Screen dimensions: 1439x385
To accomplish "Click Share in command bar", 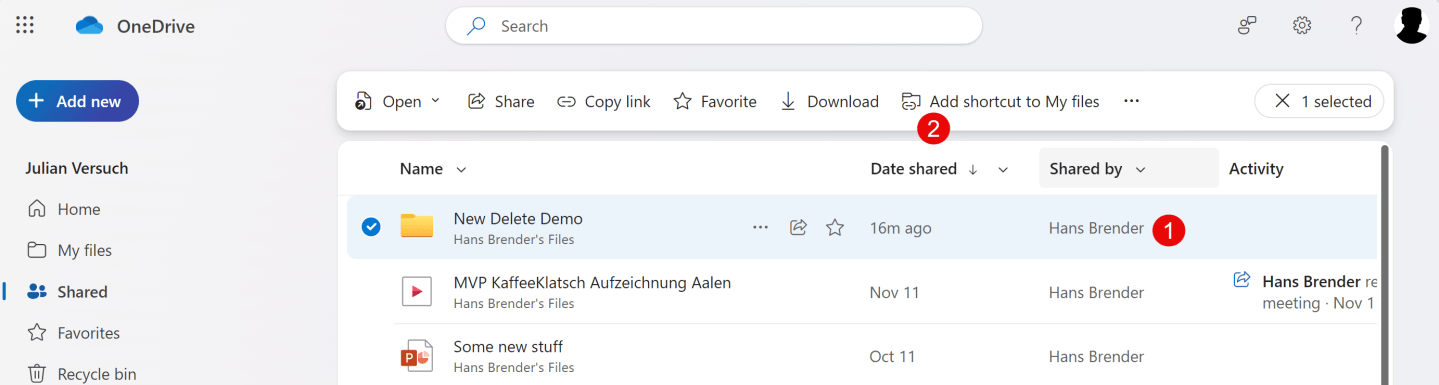I will click(501, 101).
